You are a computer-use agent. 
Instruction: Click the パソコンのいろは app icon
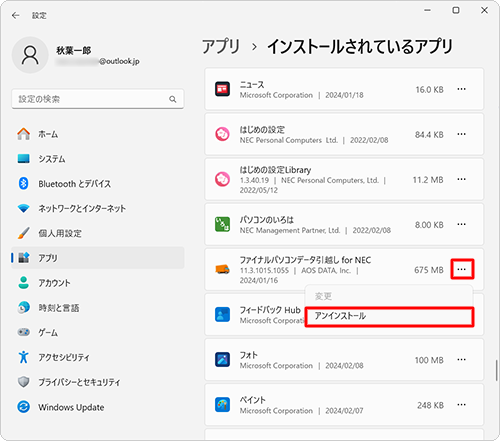tap(222, 224)
